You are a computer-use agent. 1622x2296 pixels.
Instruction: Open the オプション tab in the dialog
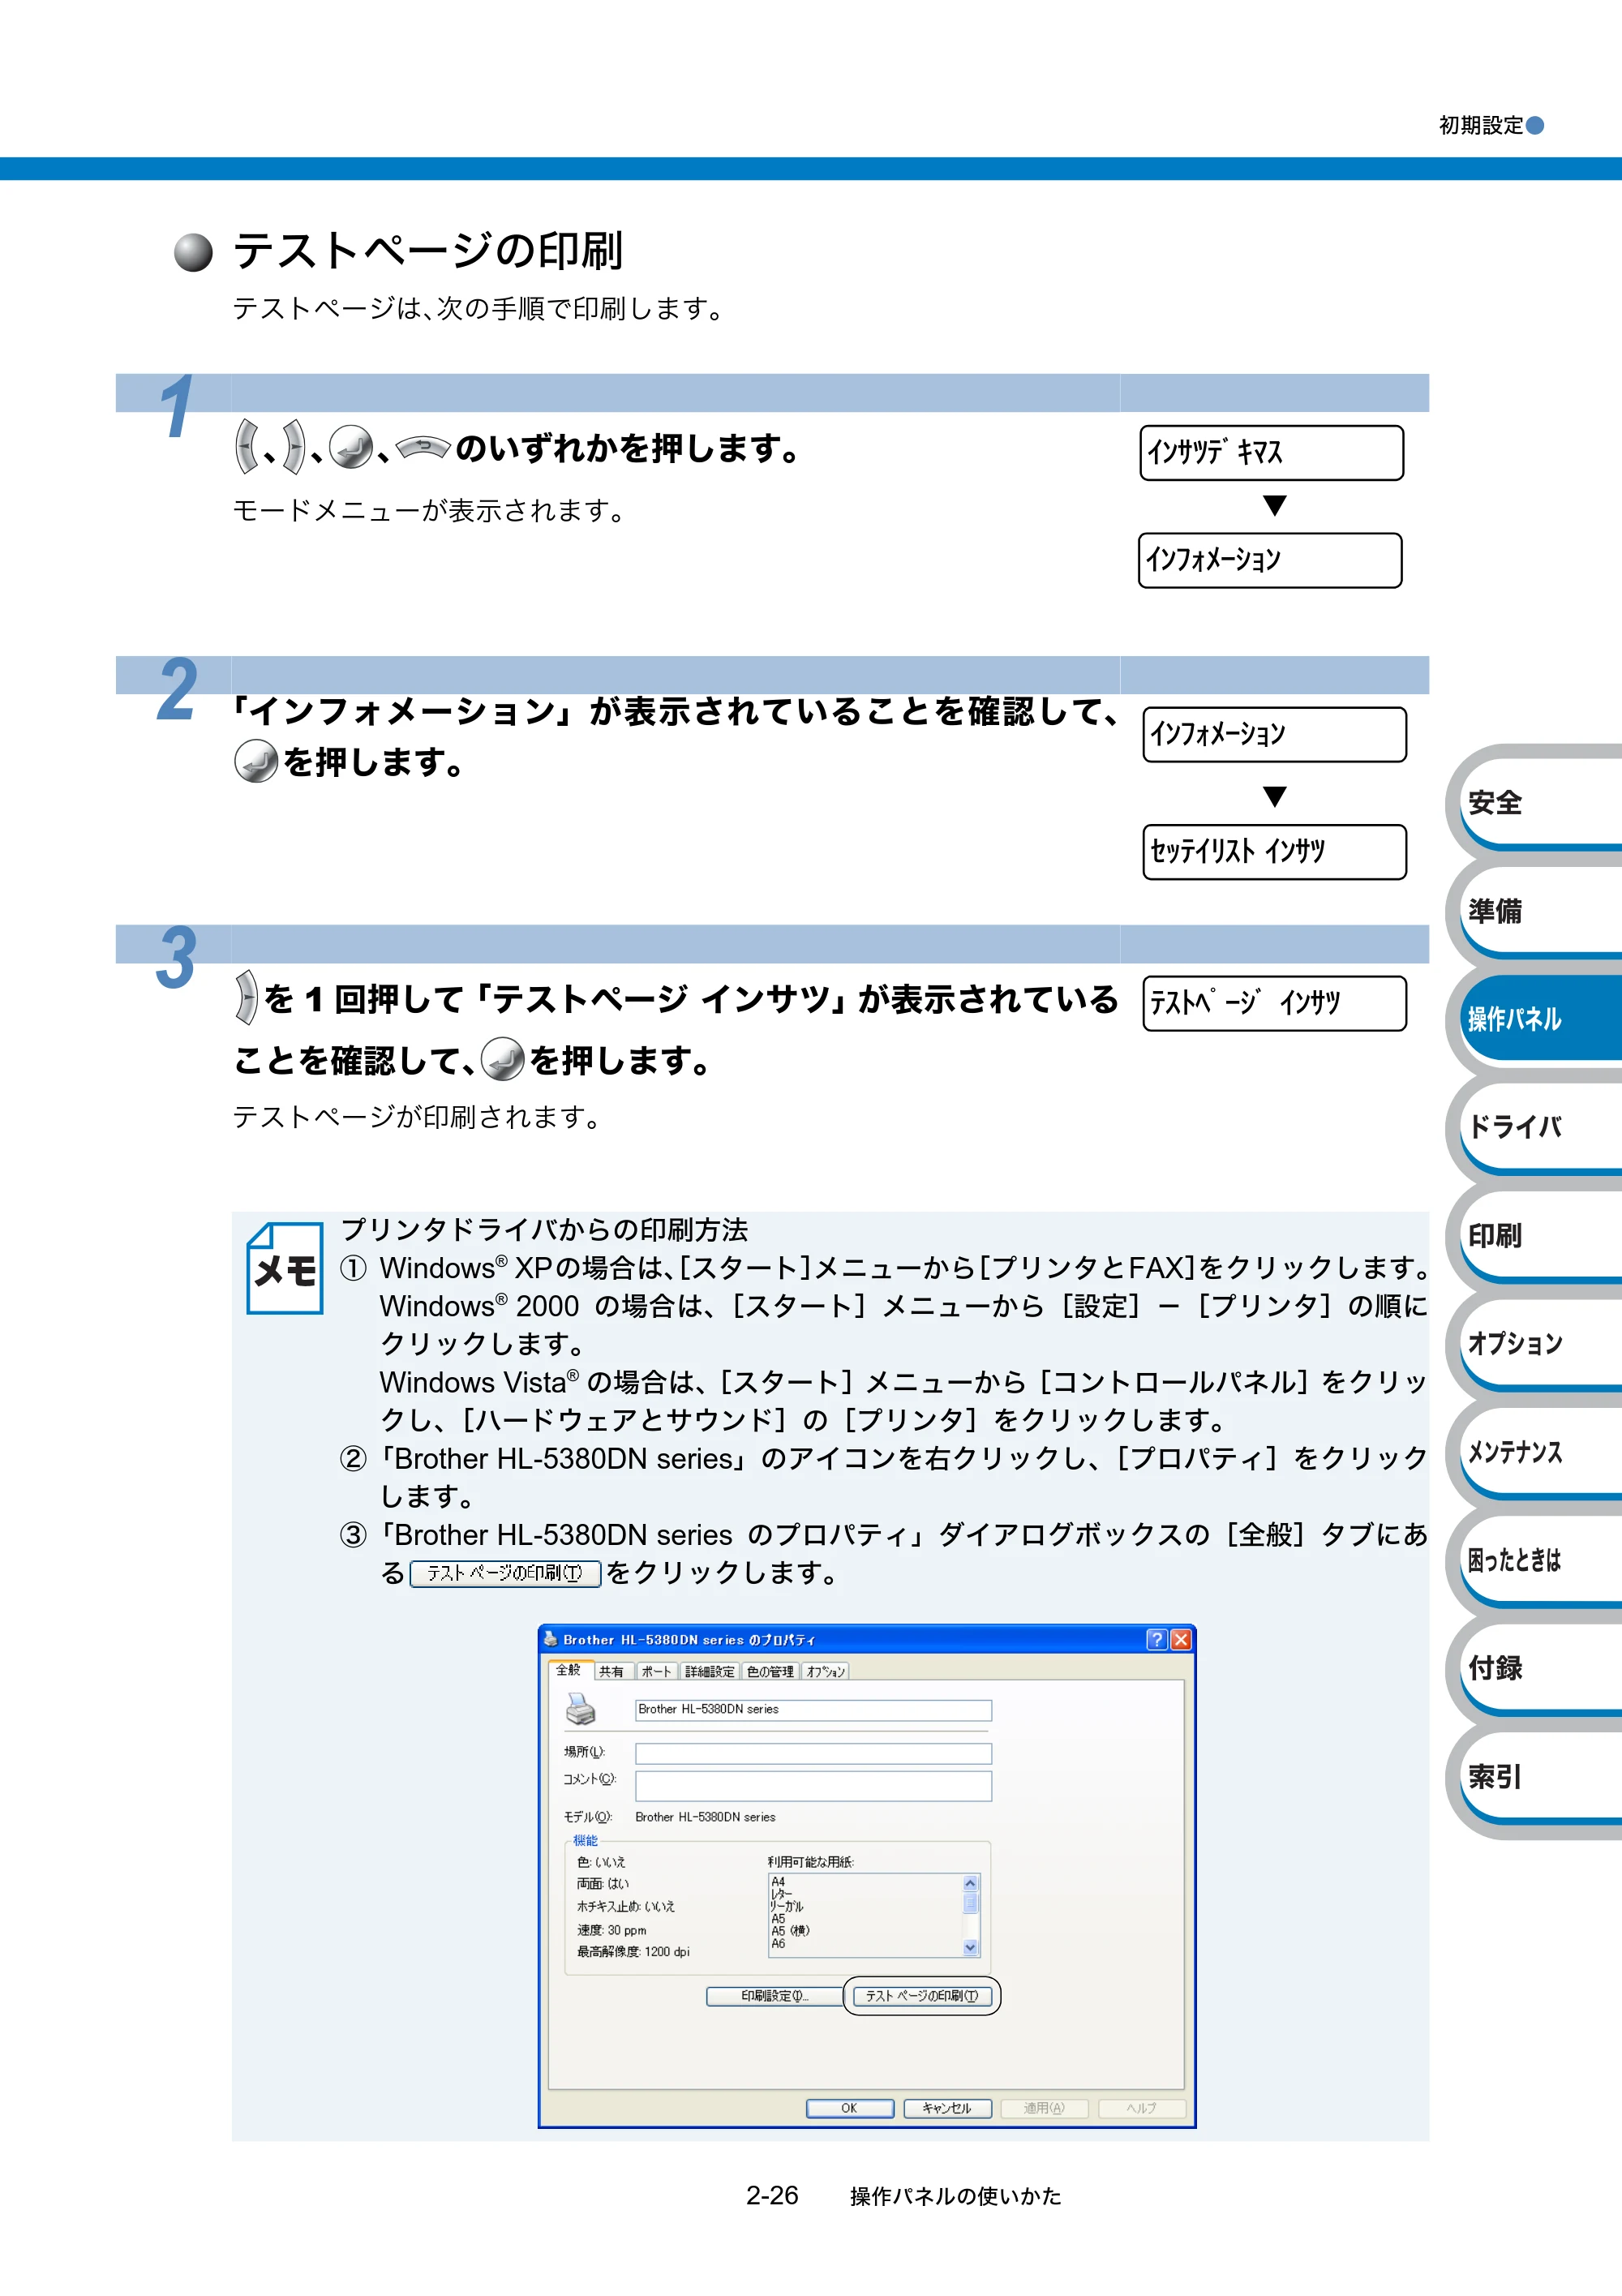pos(826,1671)
